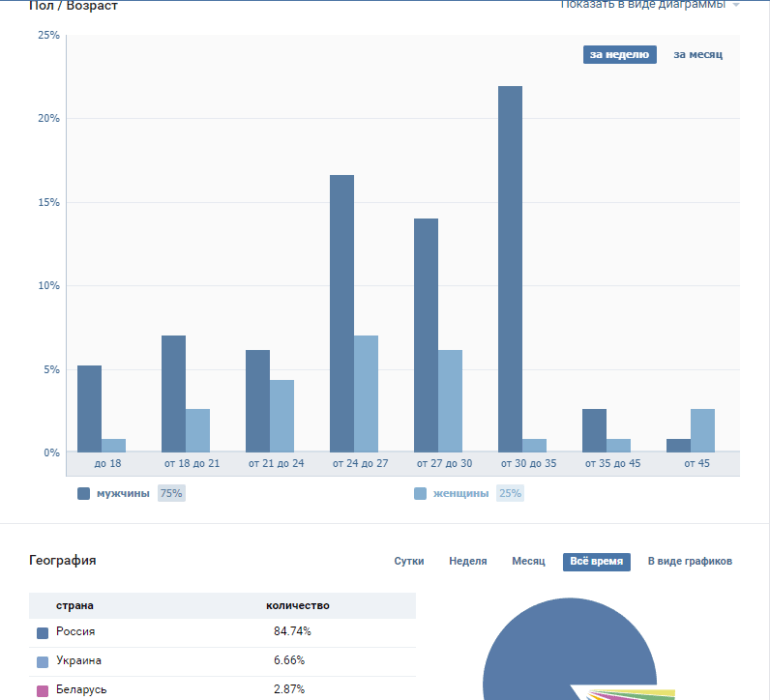Switch the age chart to 'за неделю'
770x700 pixels.
tap(620, 55)
